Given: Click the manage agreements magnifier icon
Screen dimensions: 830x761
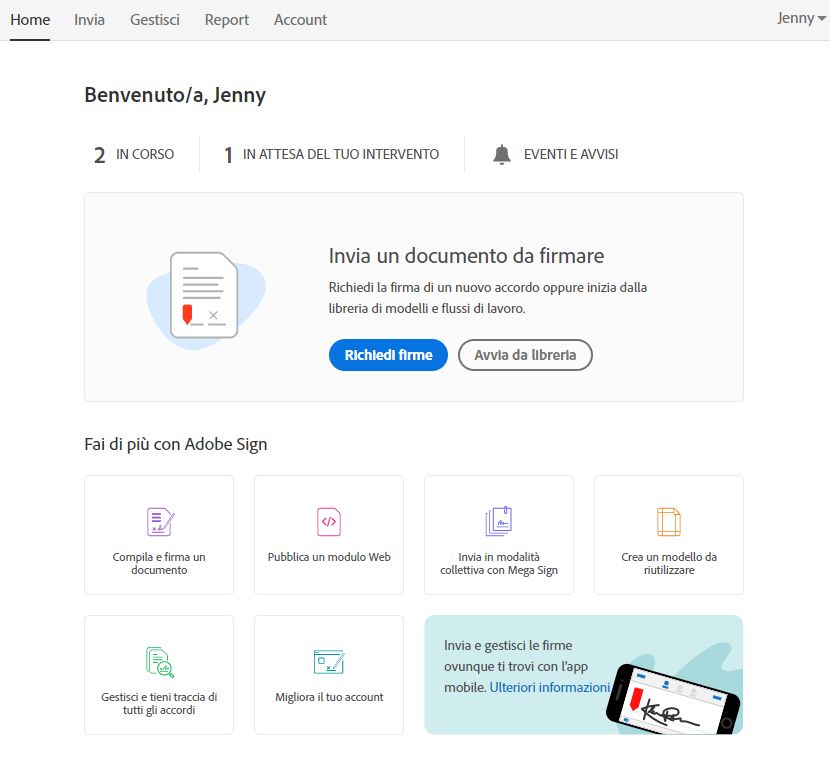Looking at the screenshot, I should click(160, 662).
